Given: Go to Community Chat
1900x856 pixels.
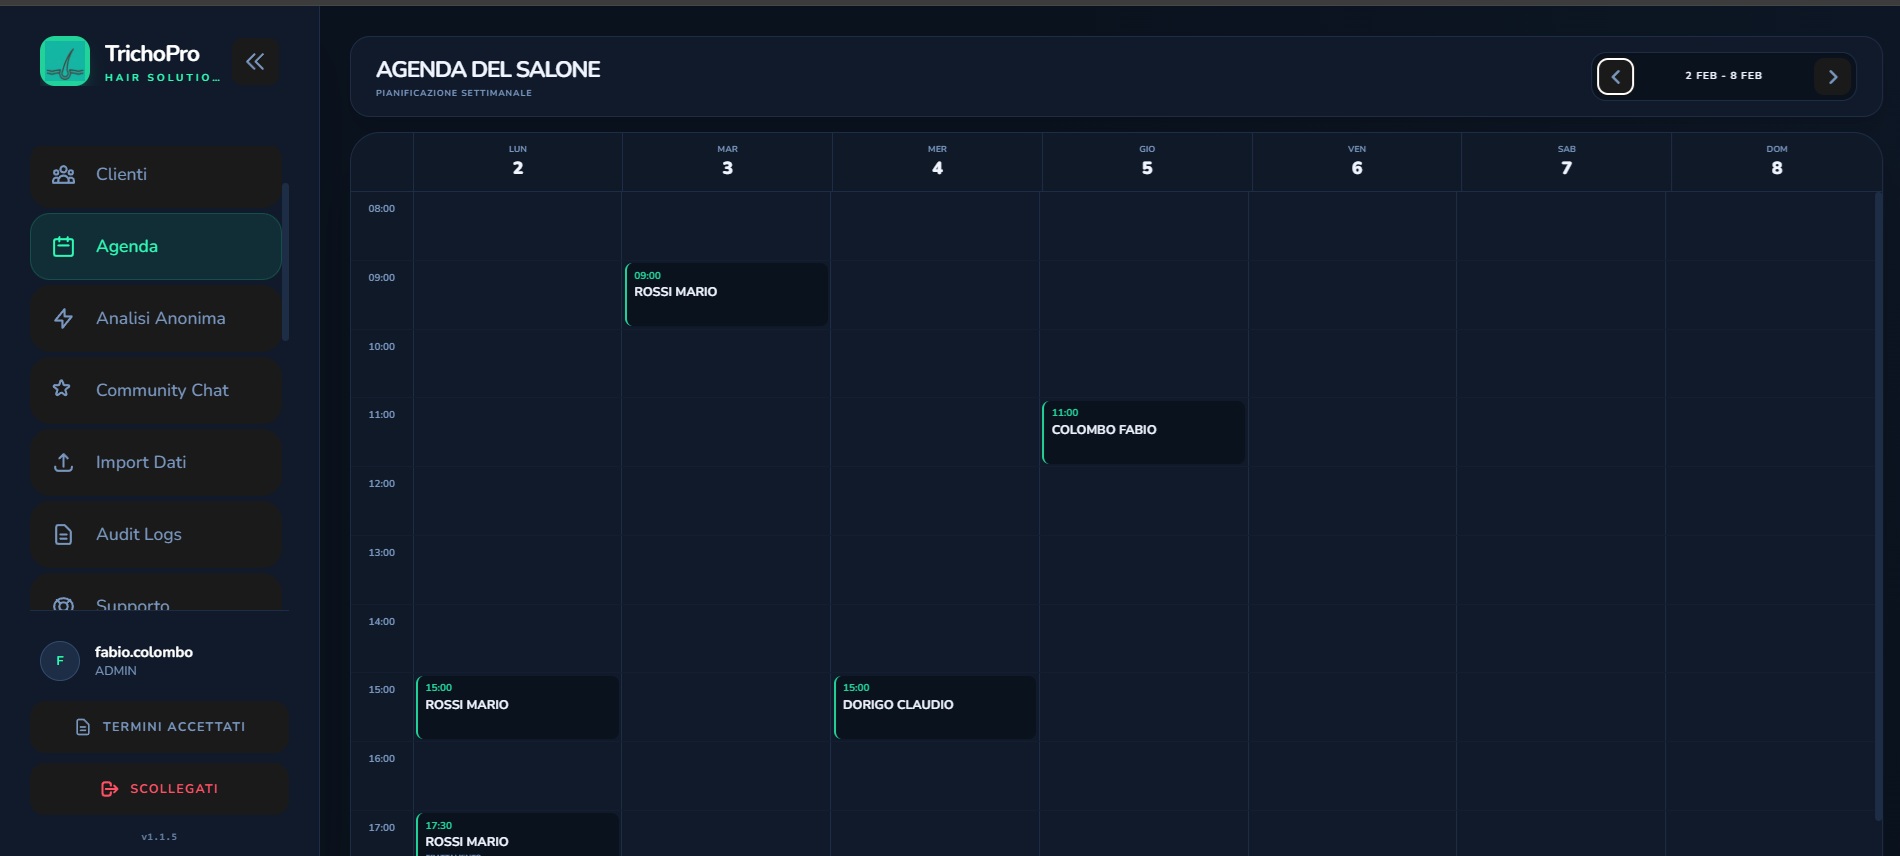Looking at the screenshot, I should pos(156,390).
